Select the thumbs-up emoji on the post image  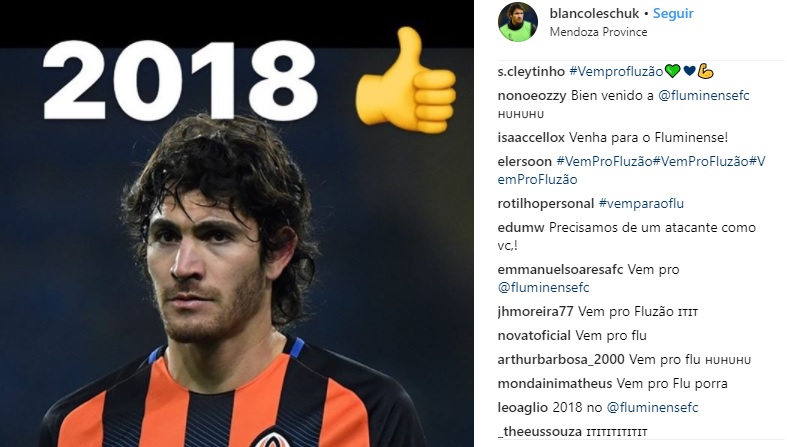(406, 79)
